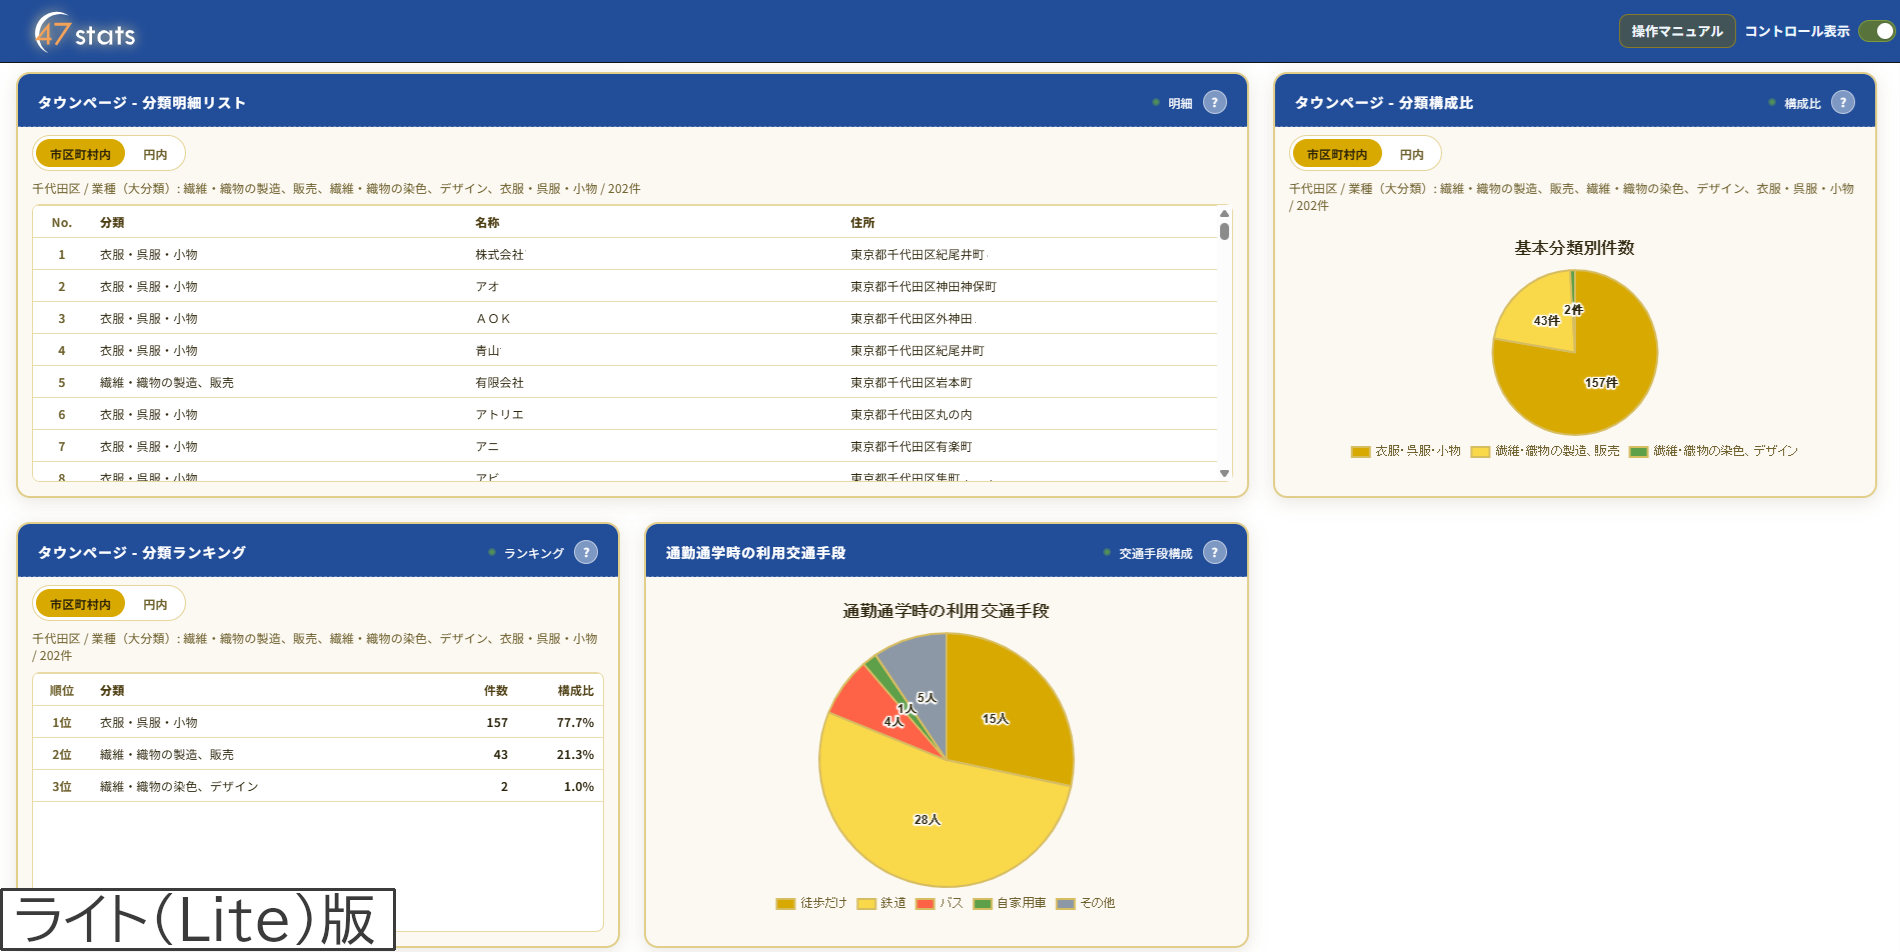Screen dimensions: 1900x952
Task: Click the list scrollbar up arrow
Action: tap(1224, 213)
